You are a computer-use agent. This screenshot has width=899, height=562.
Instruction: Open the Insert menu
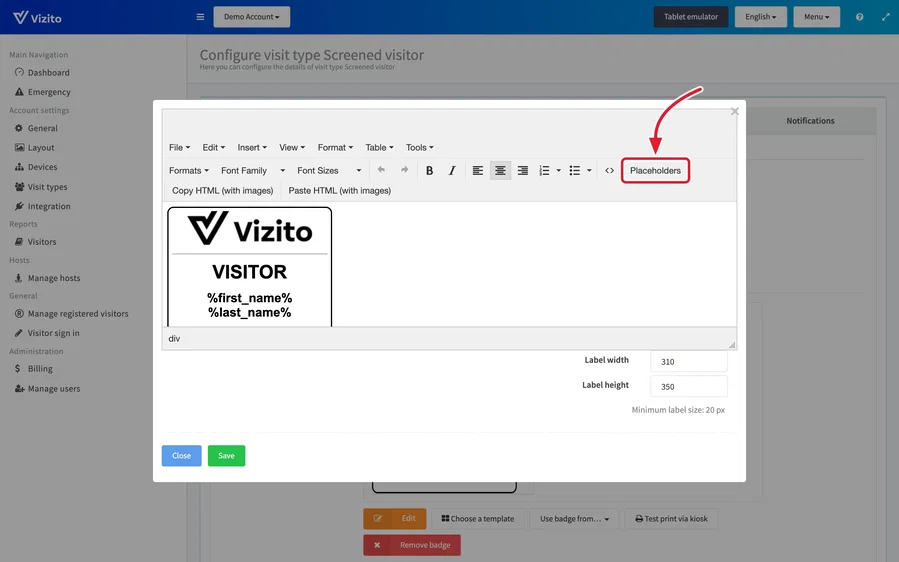(252, 147)
